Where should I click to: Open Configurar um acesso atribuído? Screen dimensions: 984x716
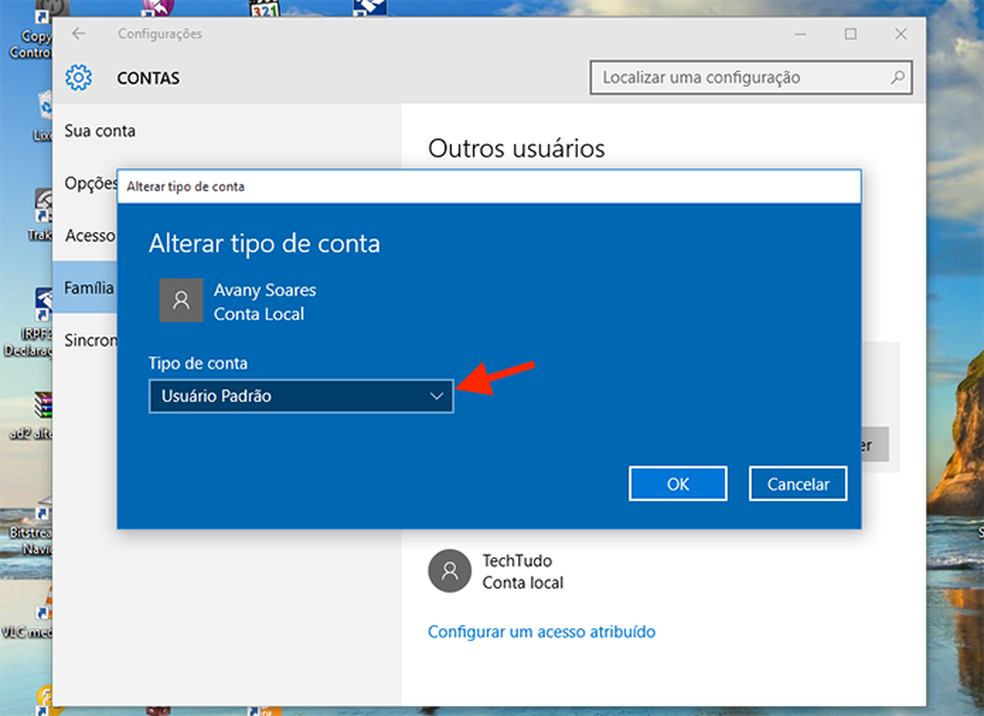(x=541, y=631)
